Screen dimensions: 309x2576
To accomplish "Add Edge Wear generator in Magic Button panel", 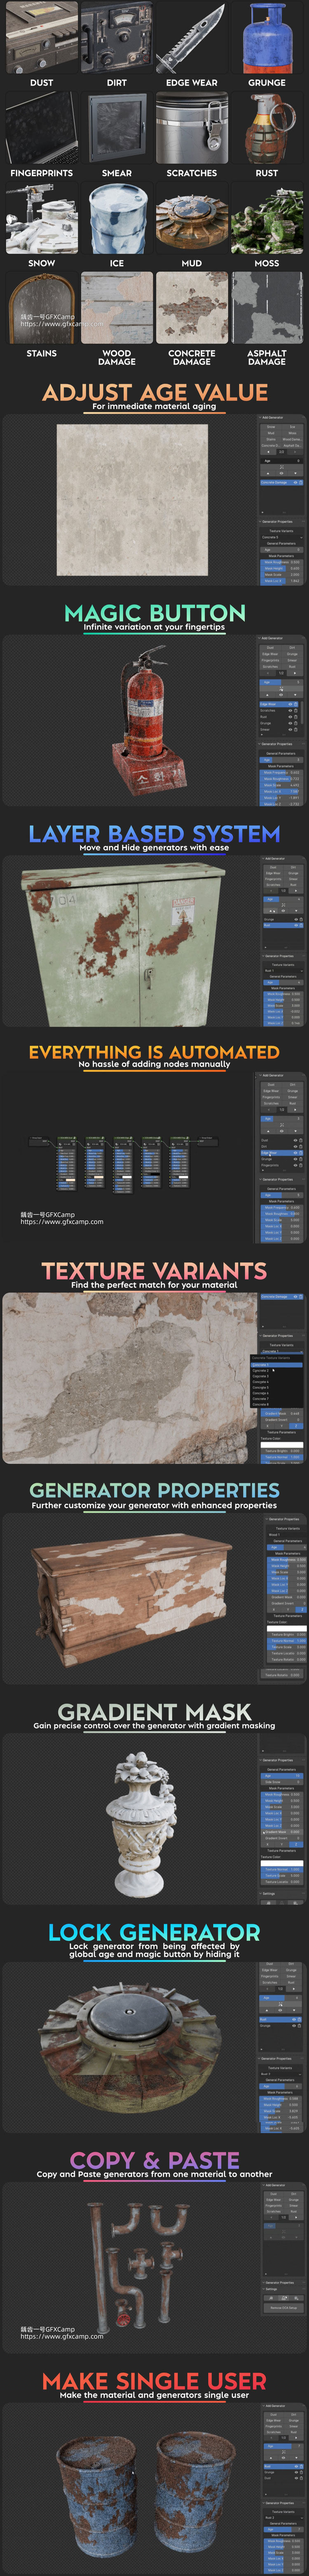I will (271, 654).
